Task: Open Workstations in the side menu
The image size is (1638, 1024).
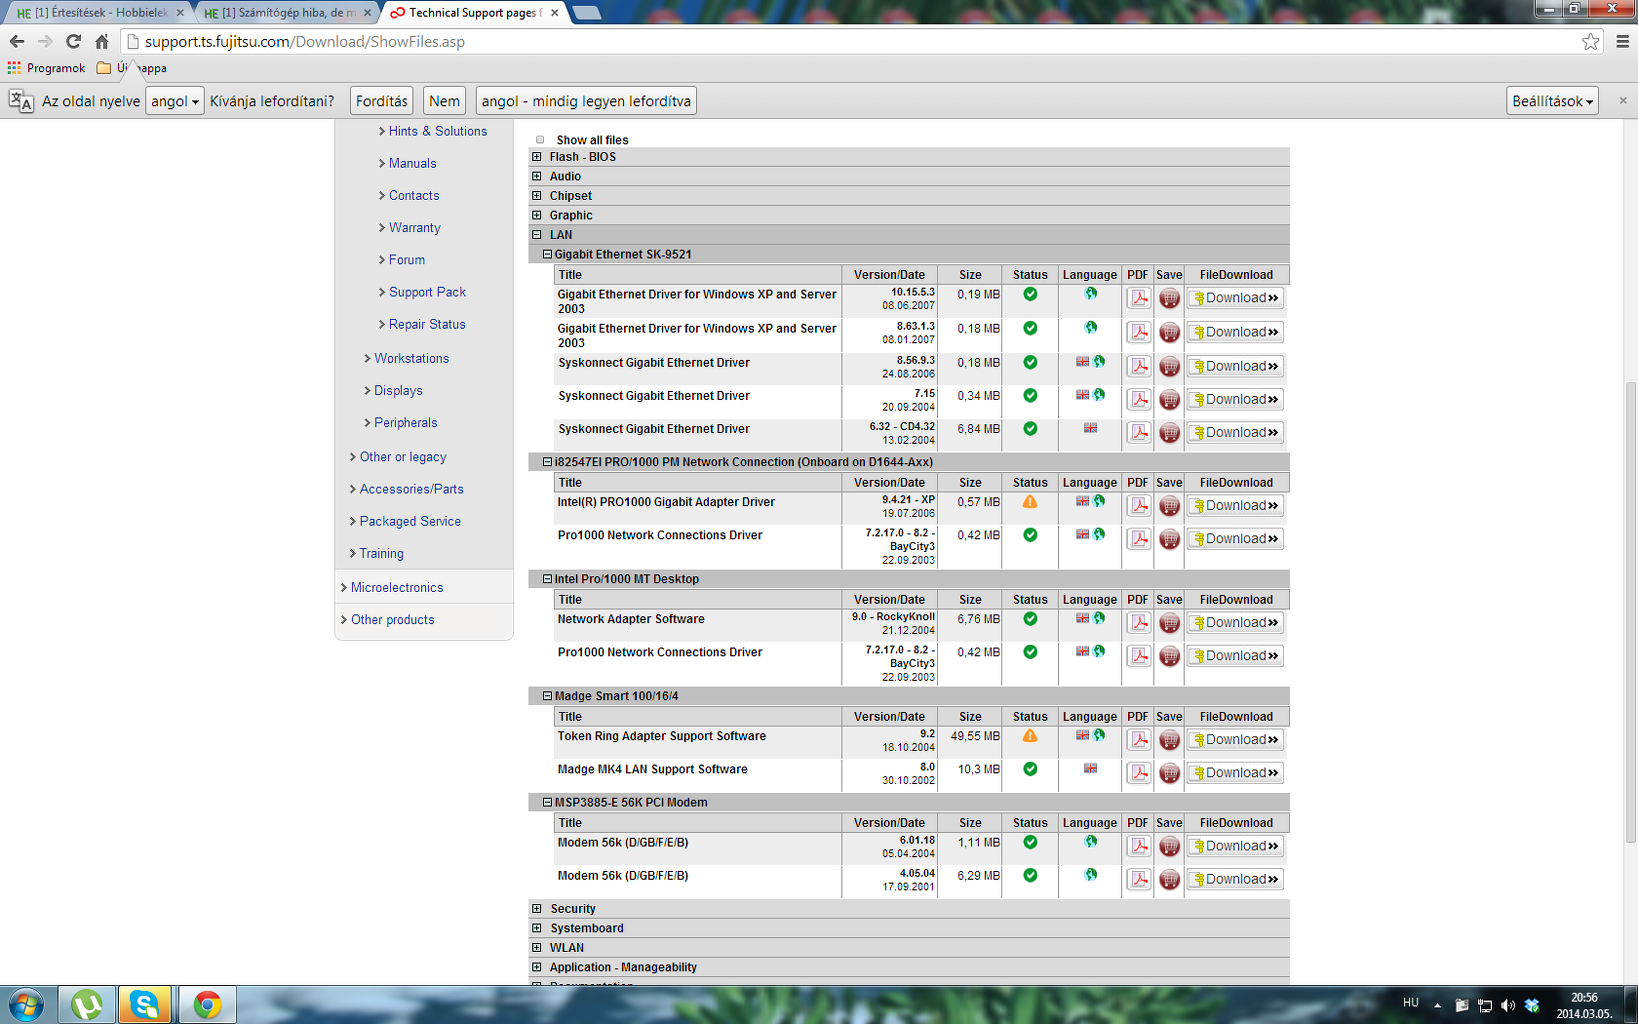Action: click(411, 358)
